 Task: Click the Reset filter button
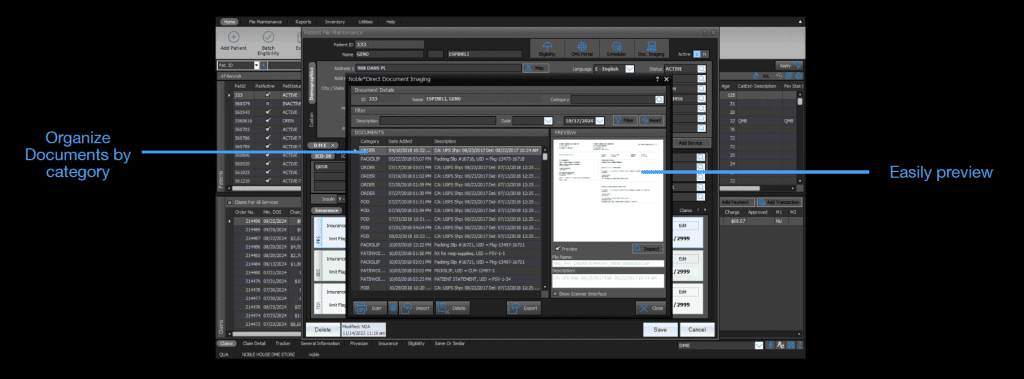point(651,121)
